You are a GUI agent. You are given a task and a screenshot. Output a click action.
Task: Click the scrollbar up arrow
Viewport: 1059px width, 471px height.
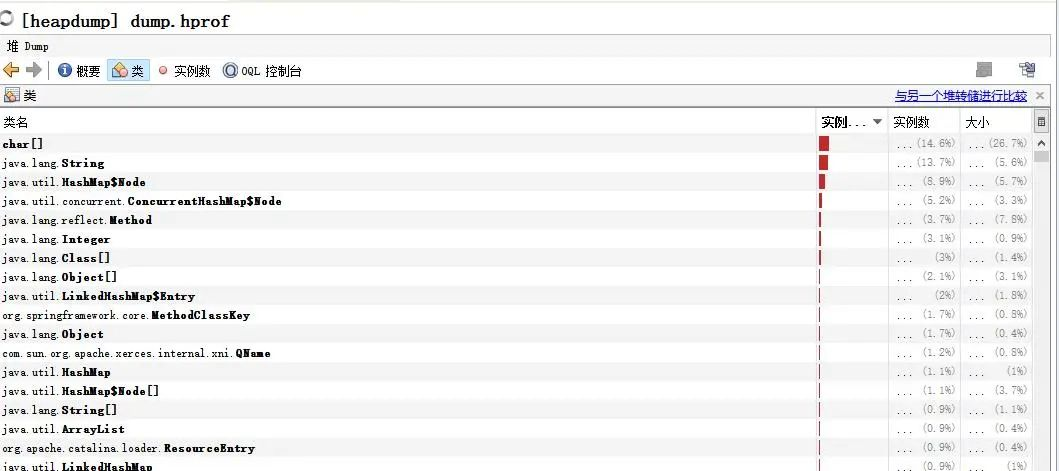click(1041, 143)
